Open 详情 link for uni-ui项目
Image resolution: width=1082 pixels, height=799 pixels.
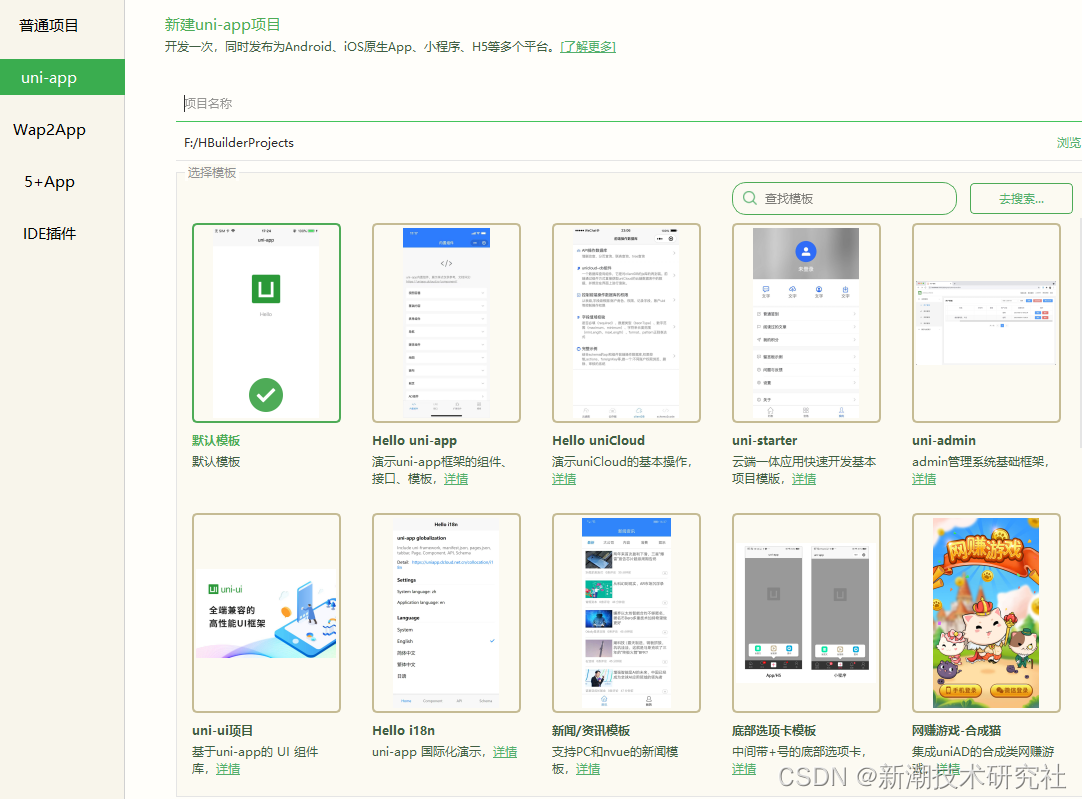(x=228, y=769)
